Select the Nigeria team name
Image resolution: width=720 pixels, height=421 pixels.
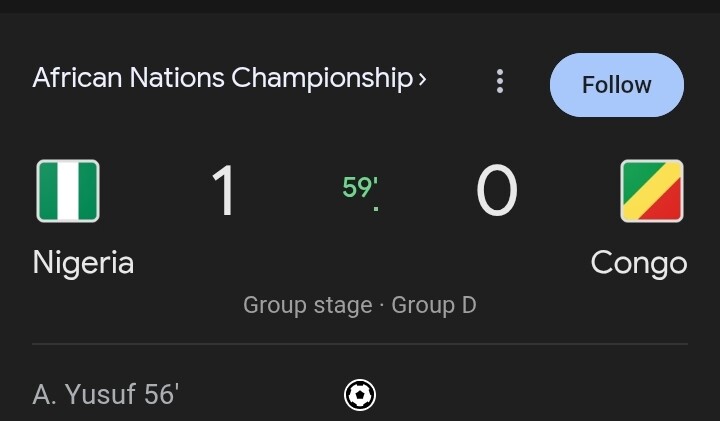coord(83,263)
